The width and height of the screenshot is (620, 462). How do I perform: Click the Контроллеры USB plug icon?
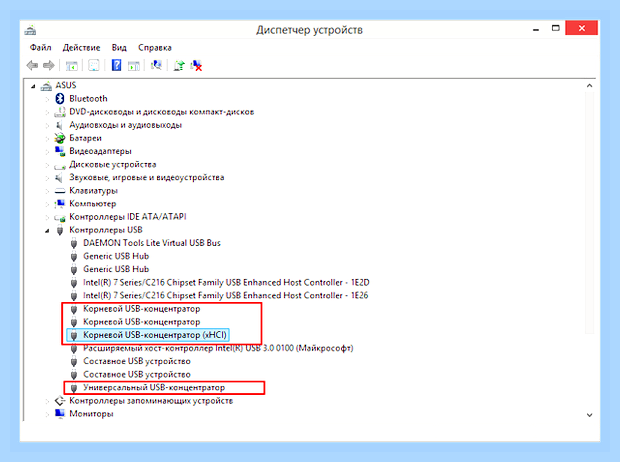tap(60, 230)
